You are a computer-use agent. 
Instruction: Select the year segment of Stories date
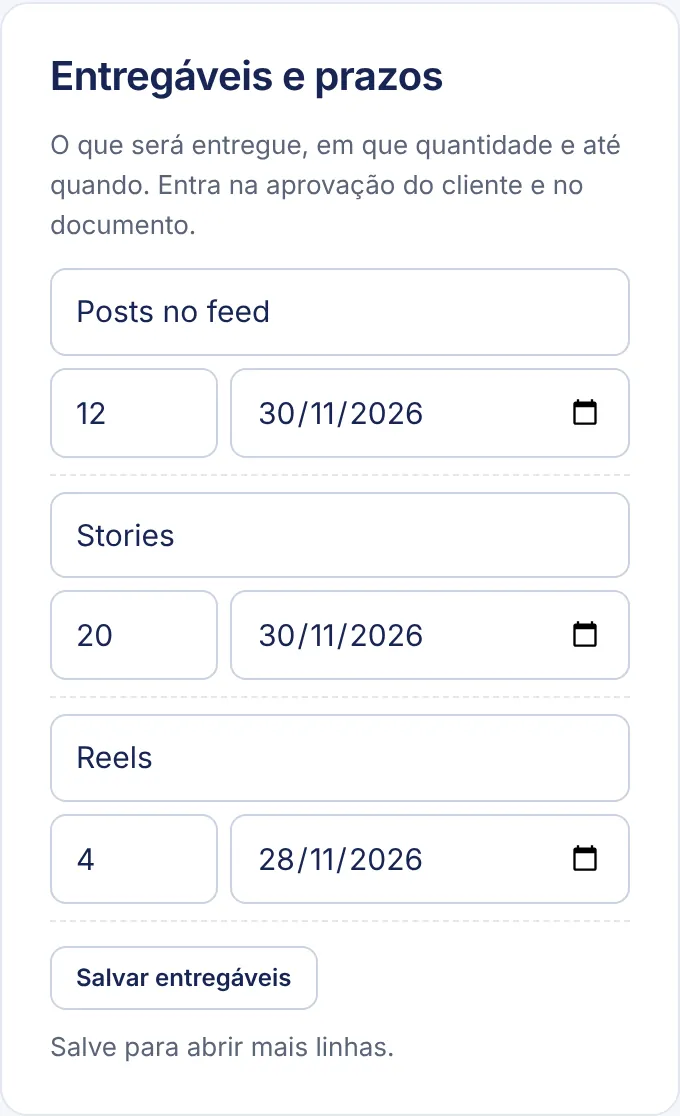pyautogui.click(x=387, y=636)
